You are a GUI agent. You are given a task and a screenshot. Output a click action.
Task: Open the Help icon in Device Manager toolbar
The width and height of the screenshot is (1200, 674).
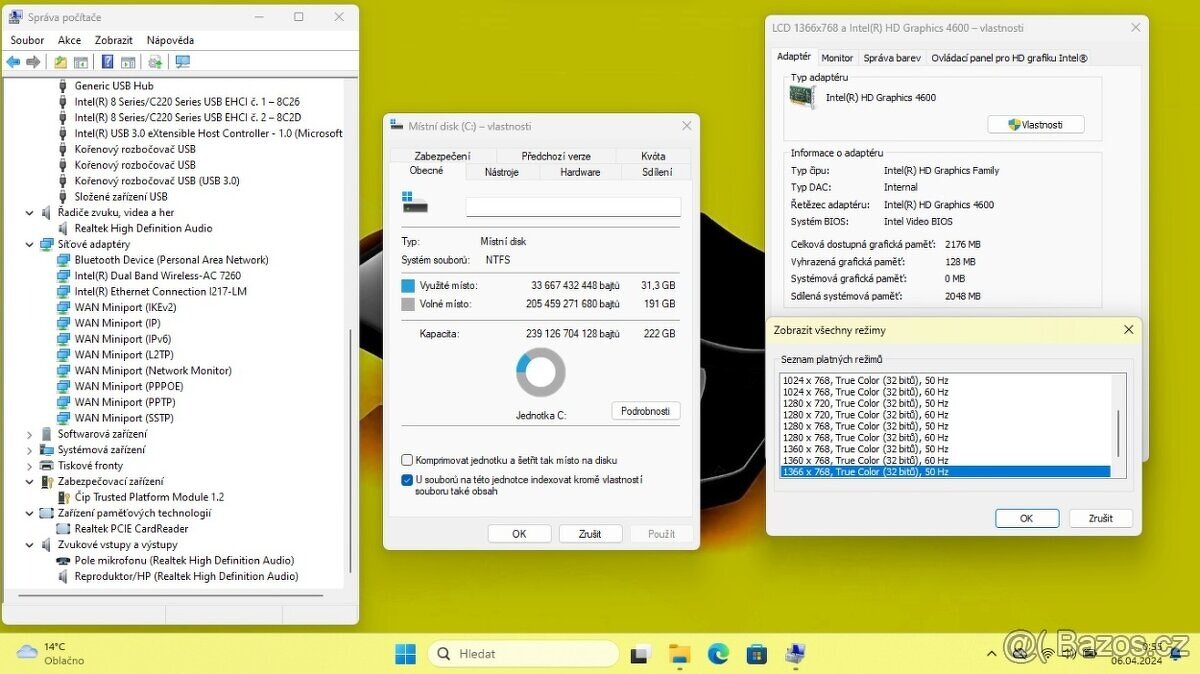point(107,61)
